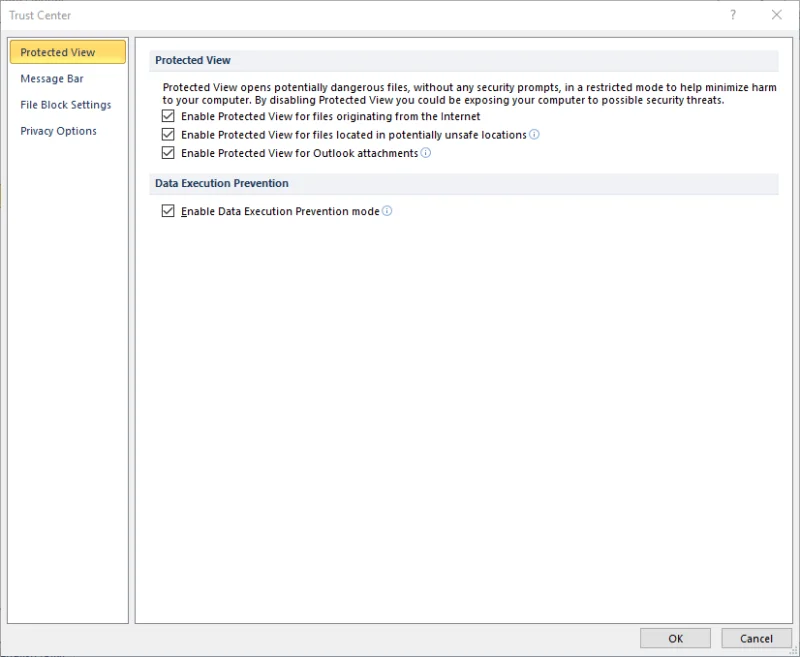Select the Protected View category
Screen dimensions: 800x657
click(x=68, y=52)
